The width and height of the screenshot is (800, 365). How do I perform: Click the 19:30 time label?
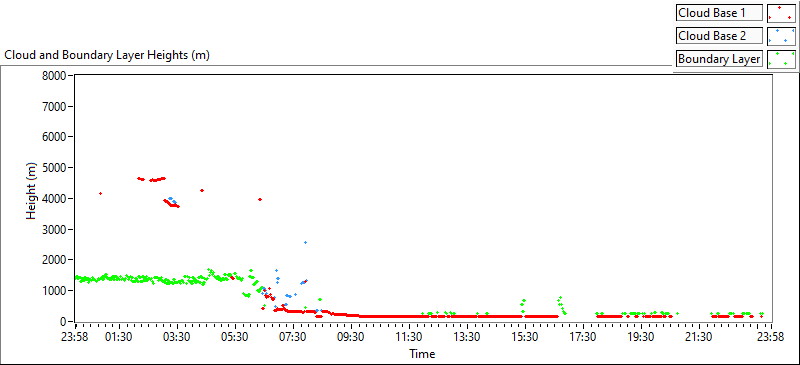[641, 337]
